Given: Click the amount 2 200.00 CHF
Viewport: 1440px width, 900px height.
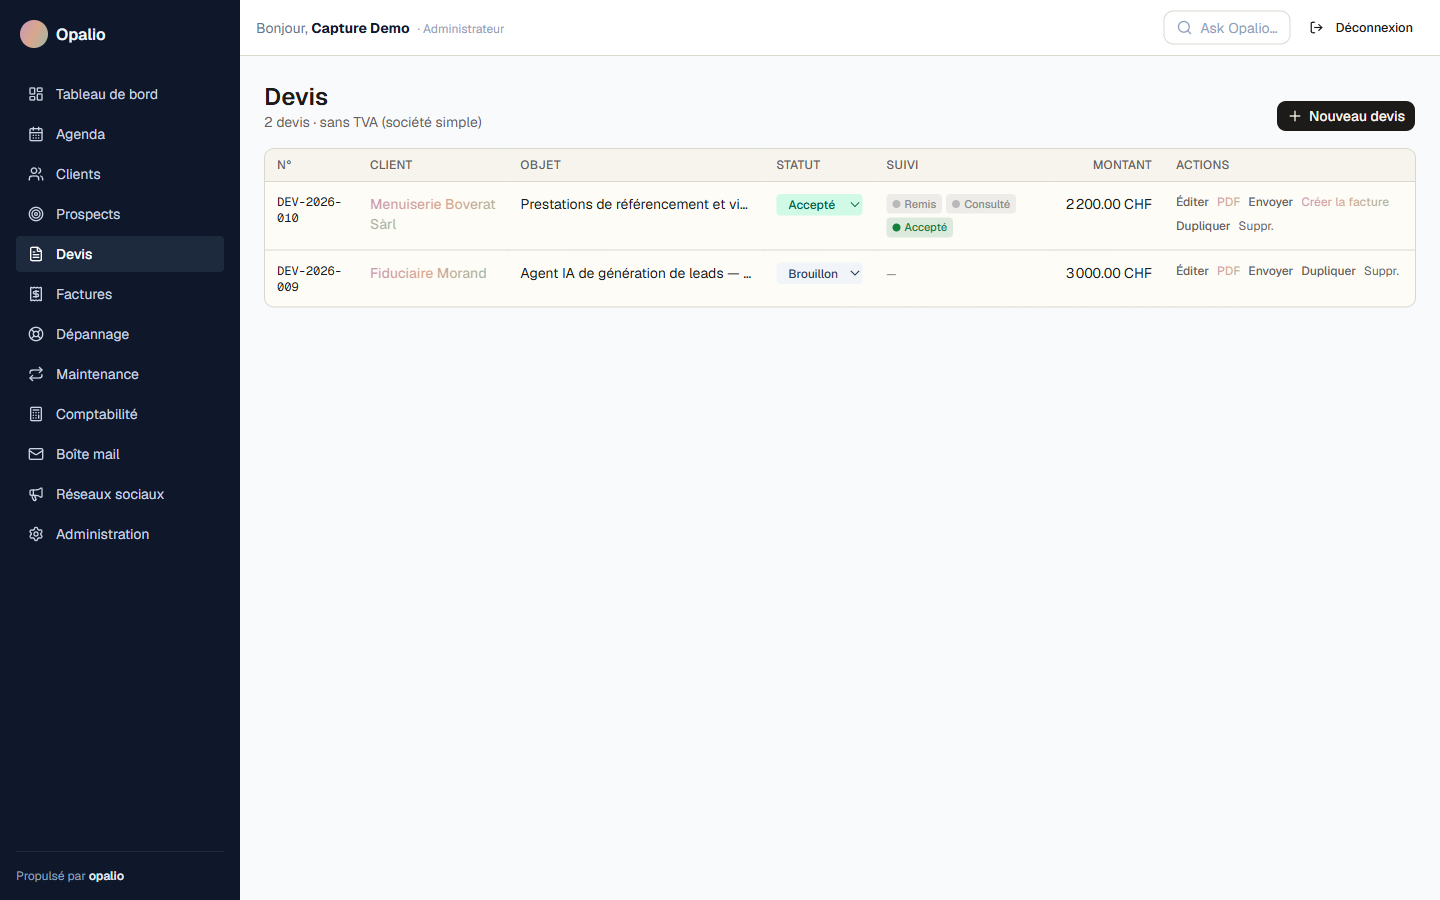Looking at the screenshot, I should 1108,204.
